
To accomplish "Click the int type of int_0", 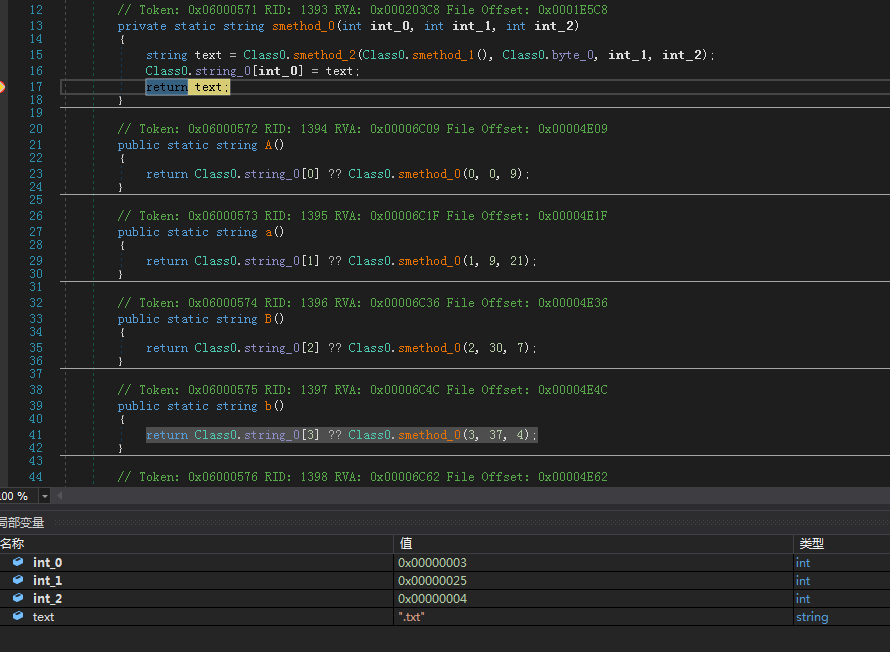I will click(x=803, y=562).
